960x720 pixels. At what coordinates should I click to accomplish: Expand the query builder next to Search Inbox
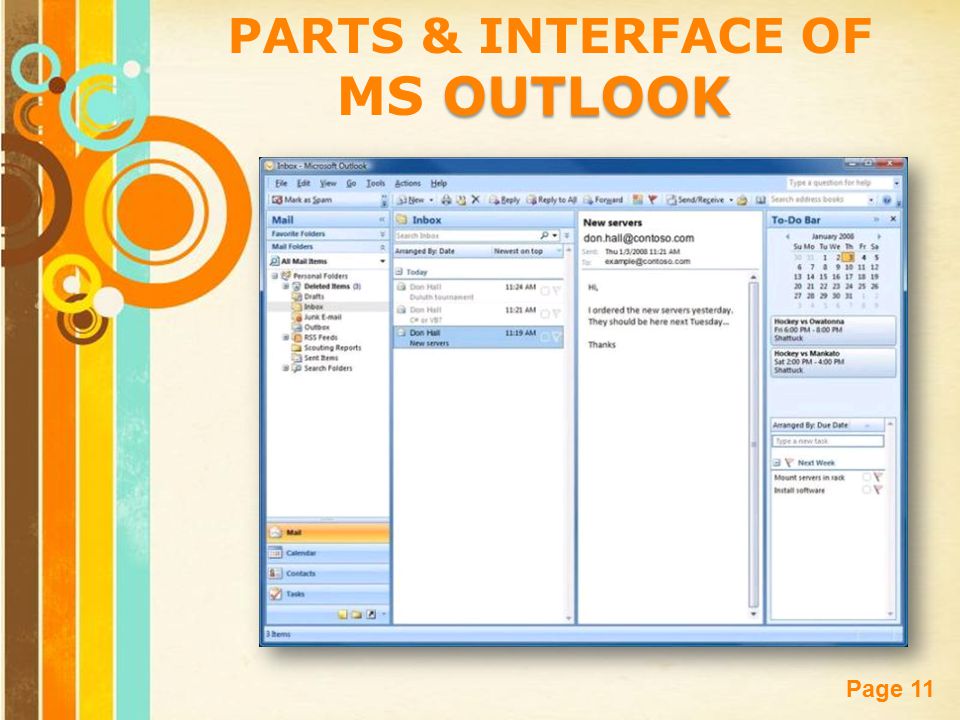click(567, 235)
